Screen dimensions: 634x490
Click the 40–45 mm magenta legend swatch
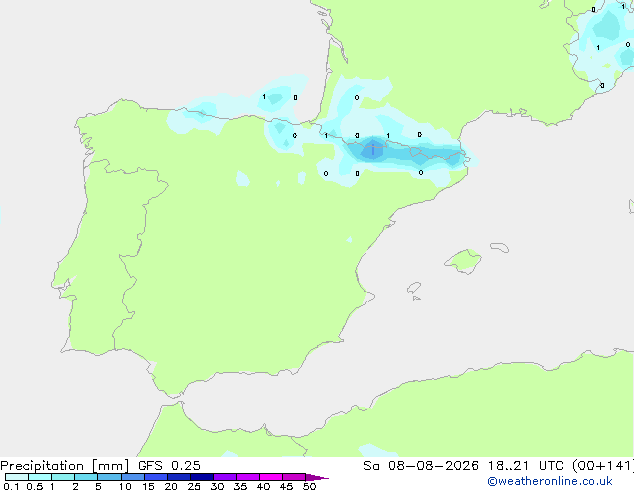point(271,477)
